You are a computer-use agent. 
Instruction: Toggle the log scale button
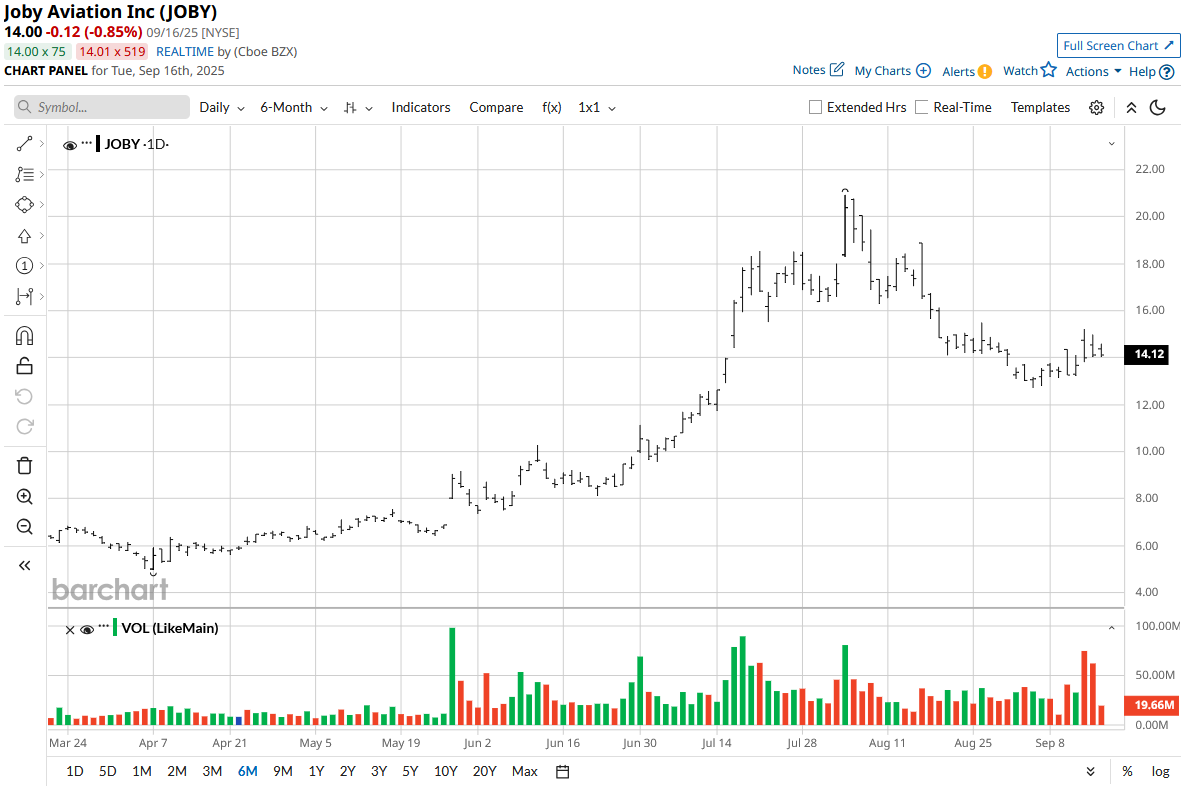[x=1160, y=772]
